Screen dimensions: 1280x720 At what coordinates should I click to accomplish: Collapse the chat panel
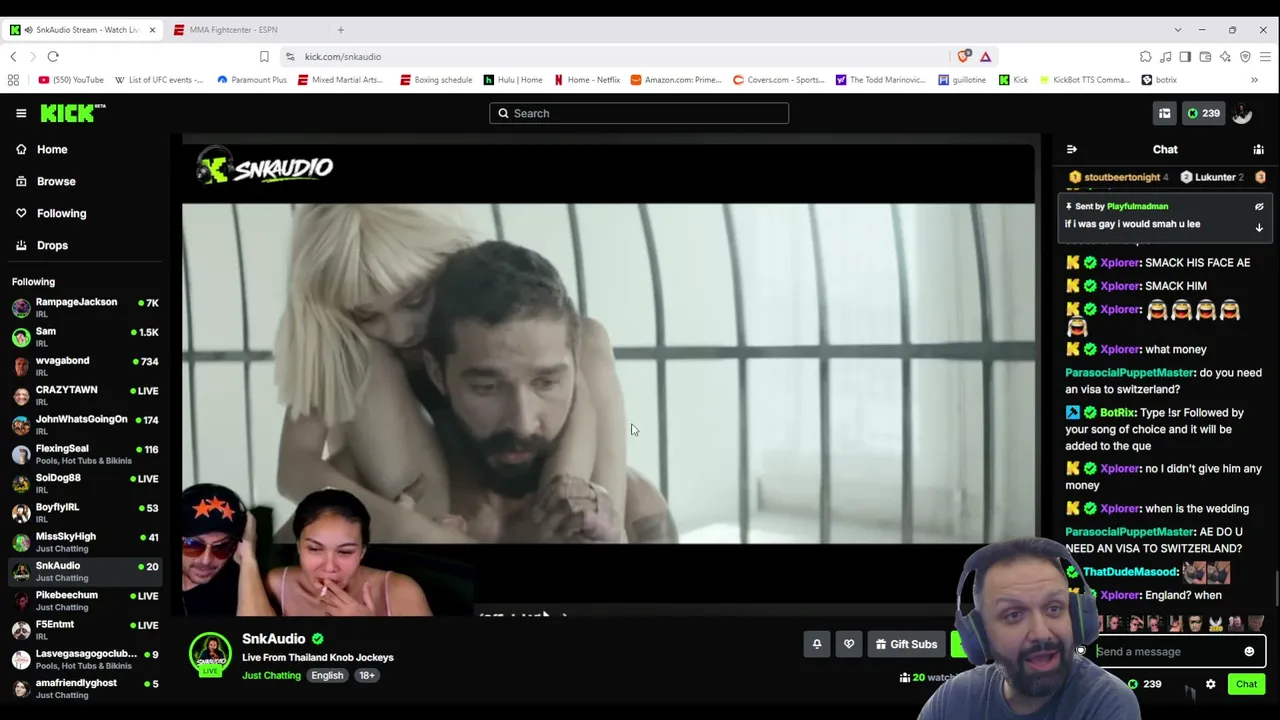(x=1072, y=149)
